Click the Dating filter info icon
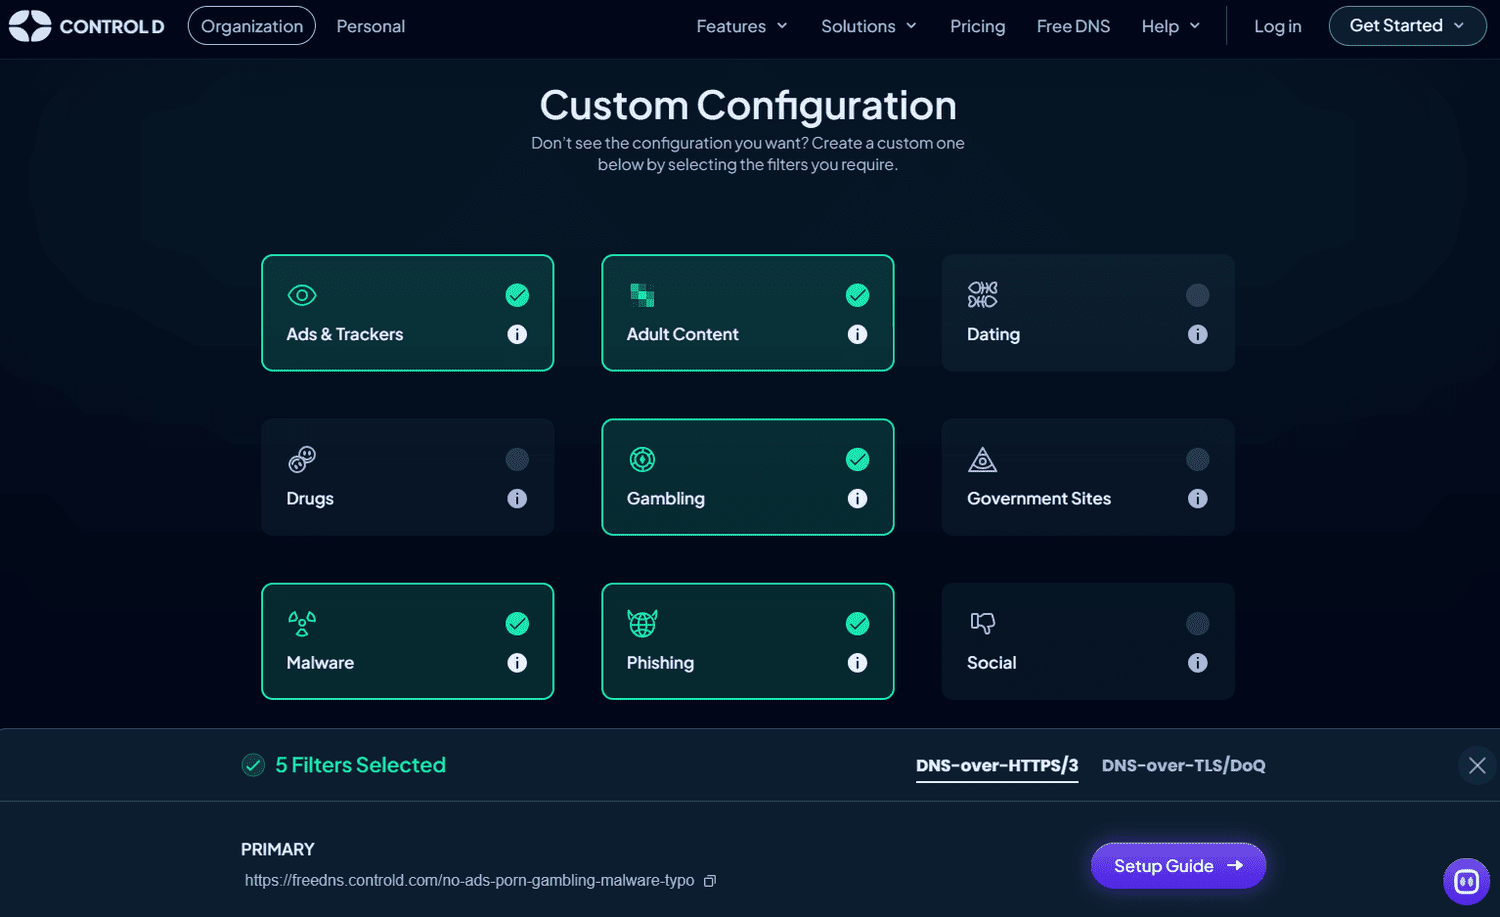Viewport: 1500px width, 917px height. (x=1197, y=335)
